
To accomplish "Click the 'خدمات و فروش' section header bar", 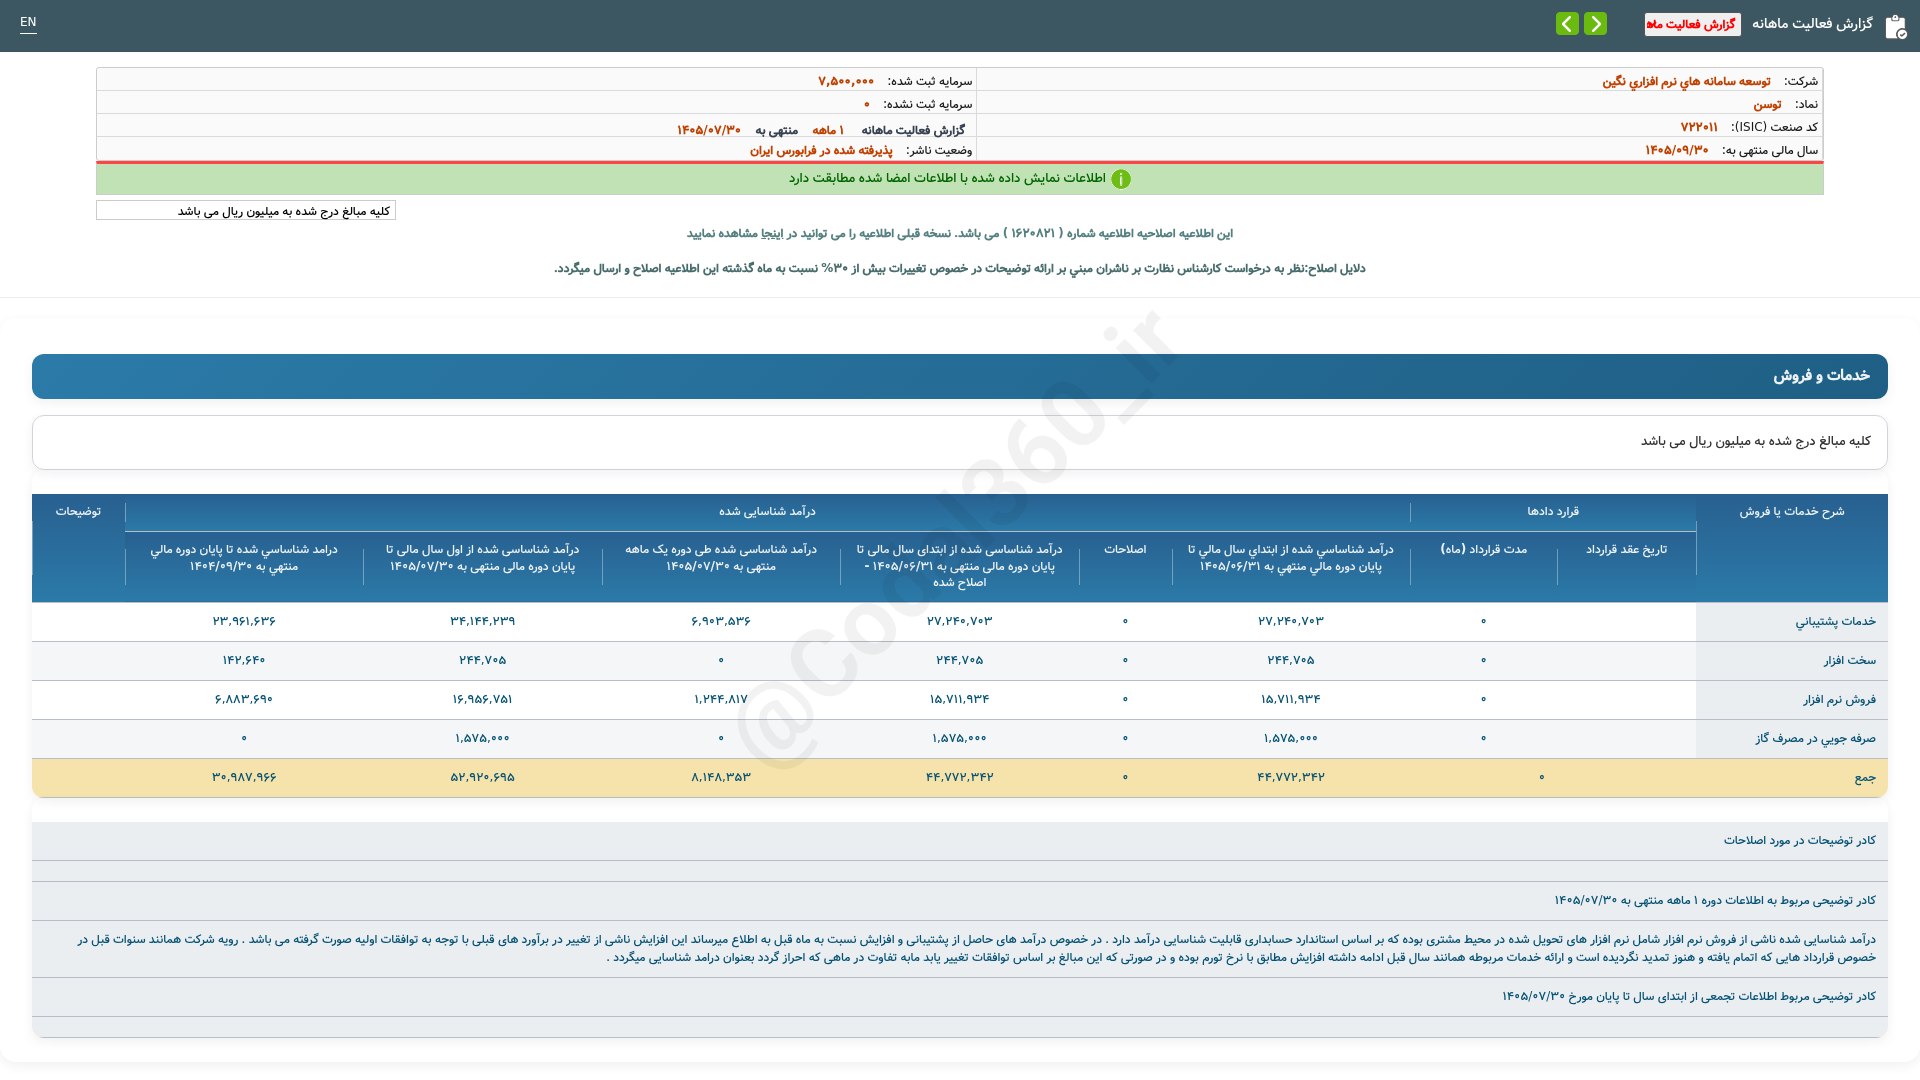I will 960,376.
